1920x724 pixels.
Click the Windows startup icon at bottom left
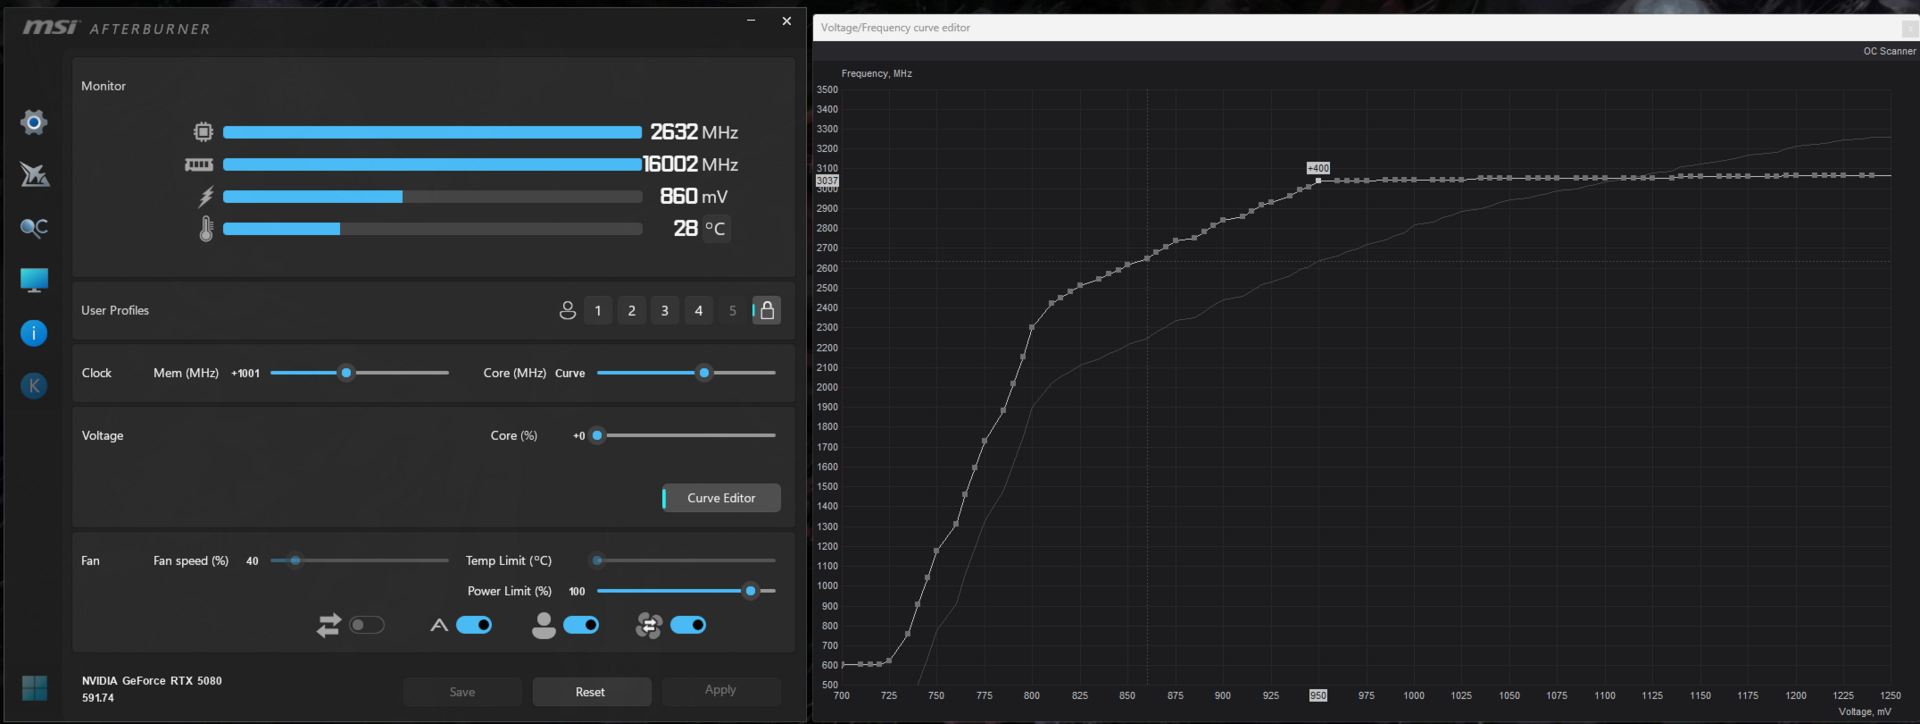point(34,688)
